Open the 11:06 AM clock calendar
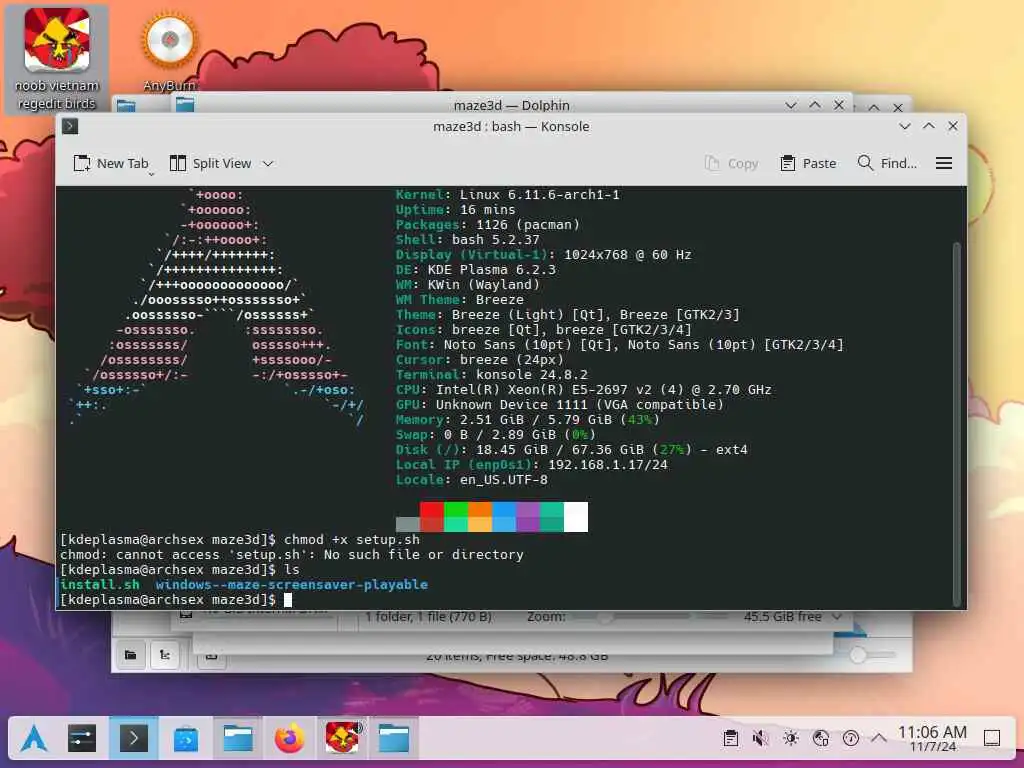 (x=932, y=739)
